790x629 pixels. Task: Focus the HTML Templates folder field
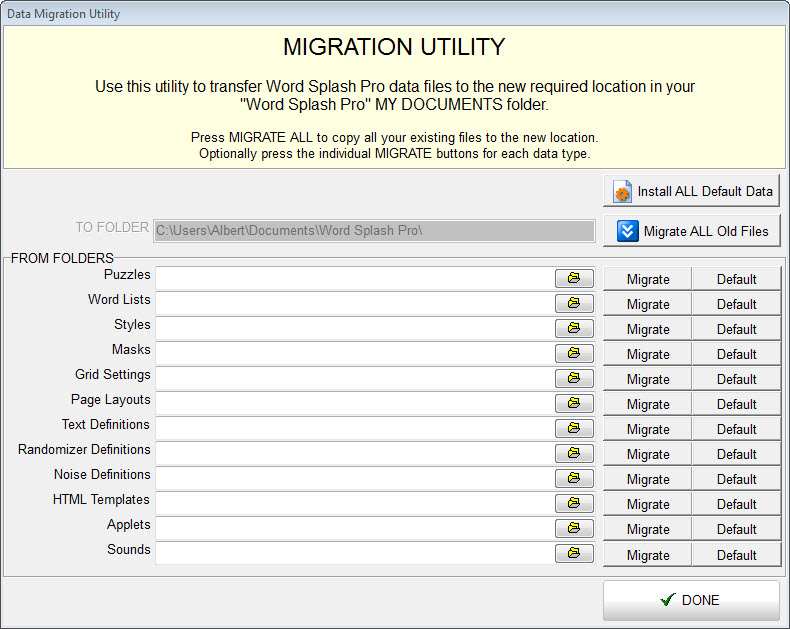click(x=355, y=503)
